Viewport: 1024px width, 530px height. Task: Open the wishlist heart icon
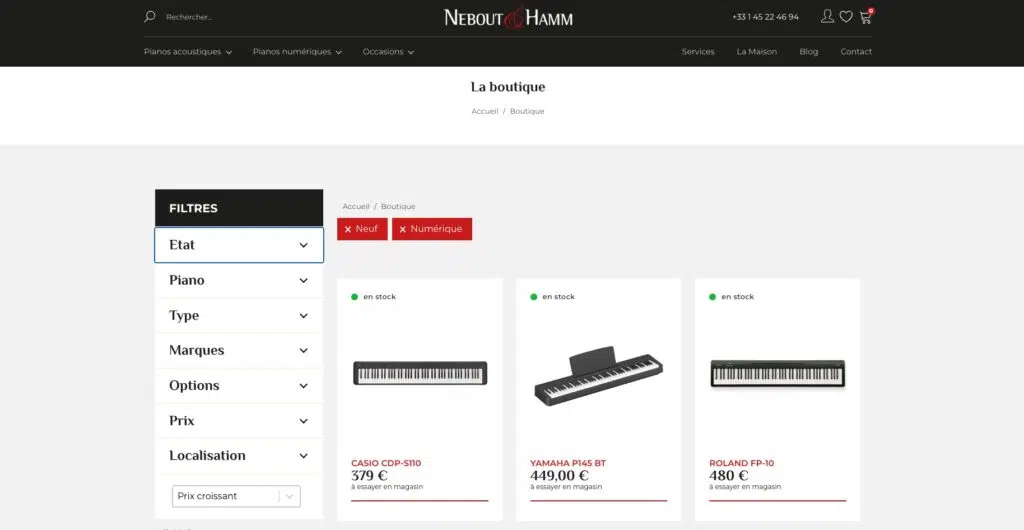[x=846, y=17]
